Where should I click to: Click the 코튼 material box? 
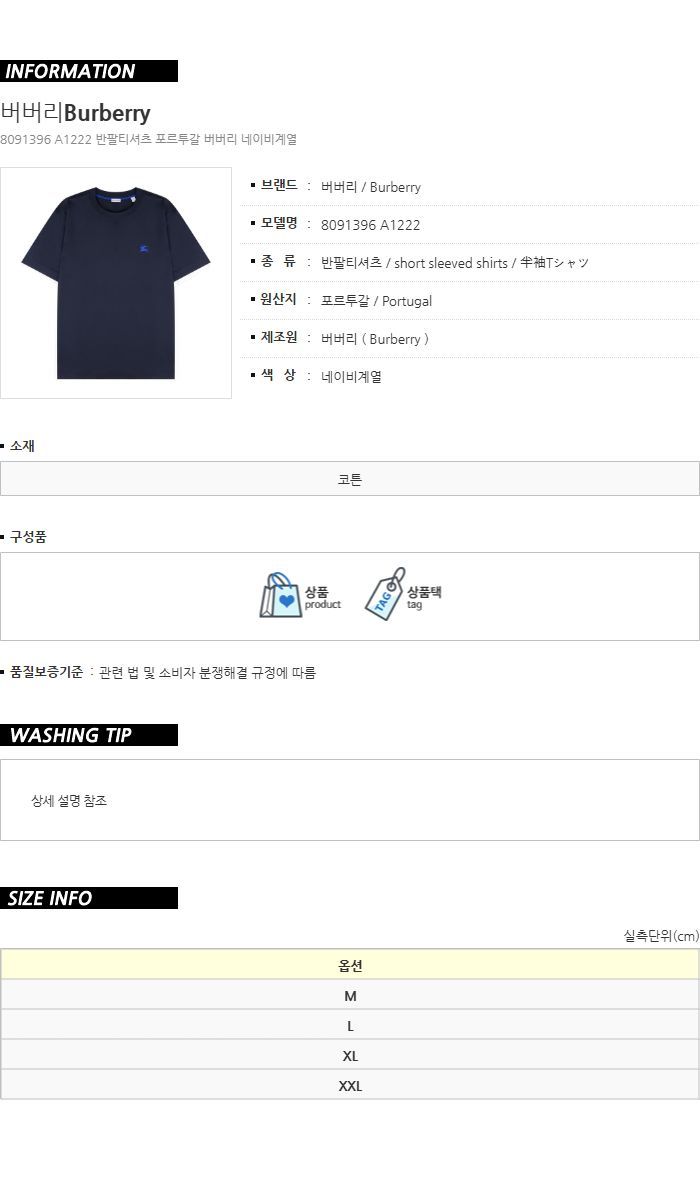pyautogui.click(x=350, y=478)
